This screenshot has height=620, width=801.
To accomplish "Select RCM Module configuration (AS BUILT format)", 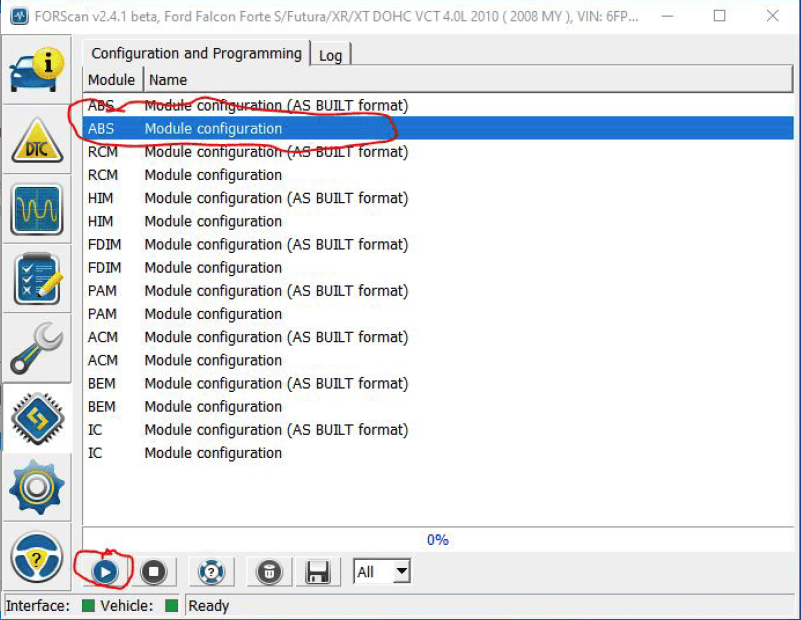I will [438, 152].
